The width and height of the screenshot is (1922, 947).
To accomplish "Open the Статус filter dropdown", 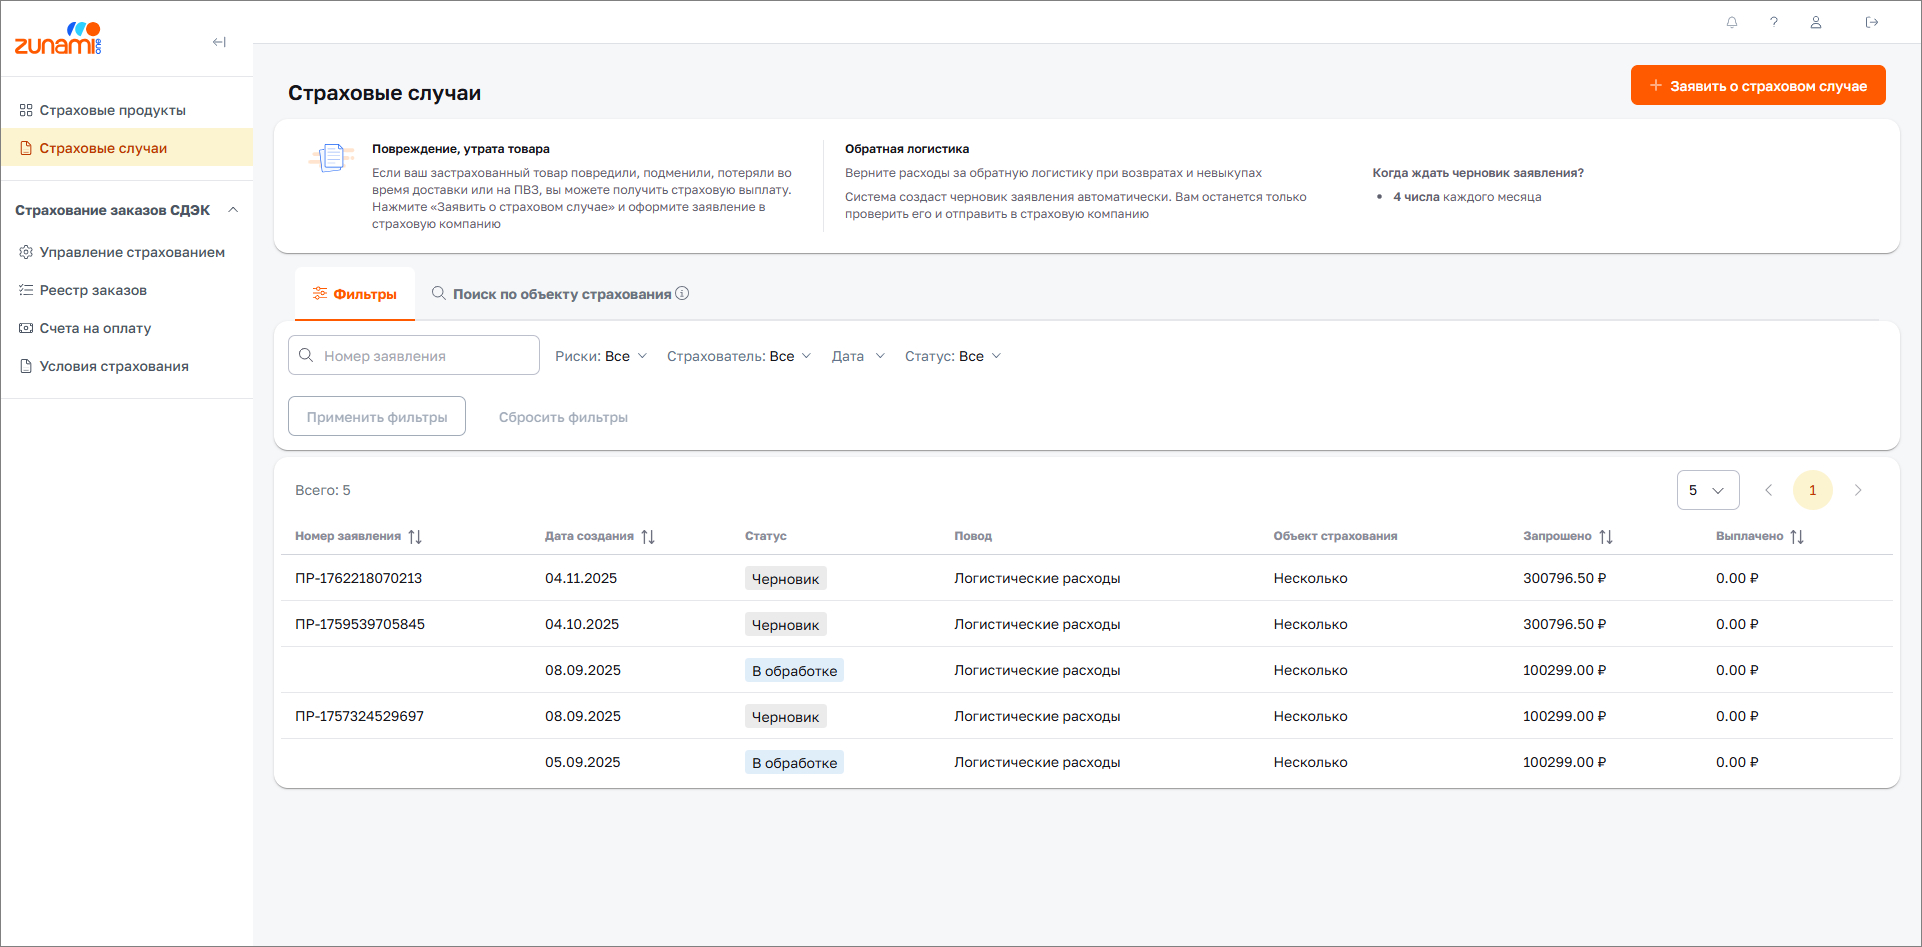I will pyautogui.click(x=952, y=357).
